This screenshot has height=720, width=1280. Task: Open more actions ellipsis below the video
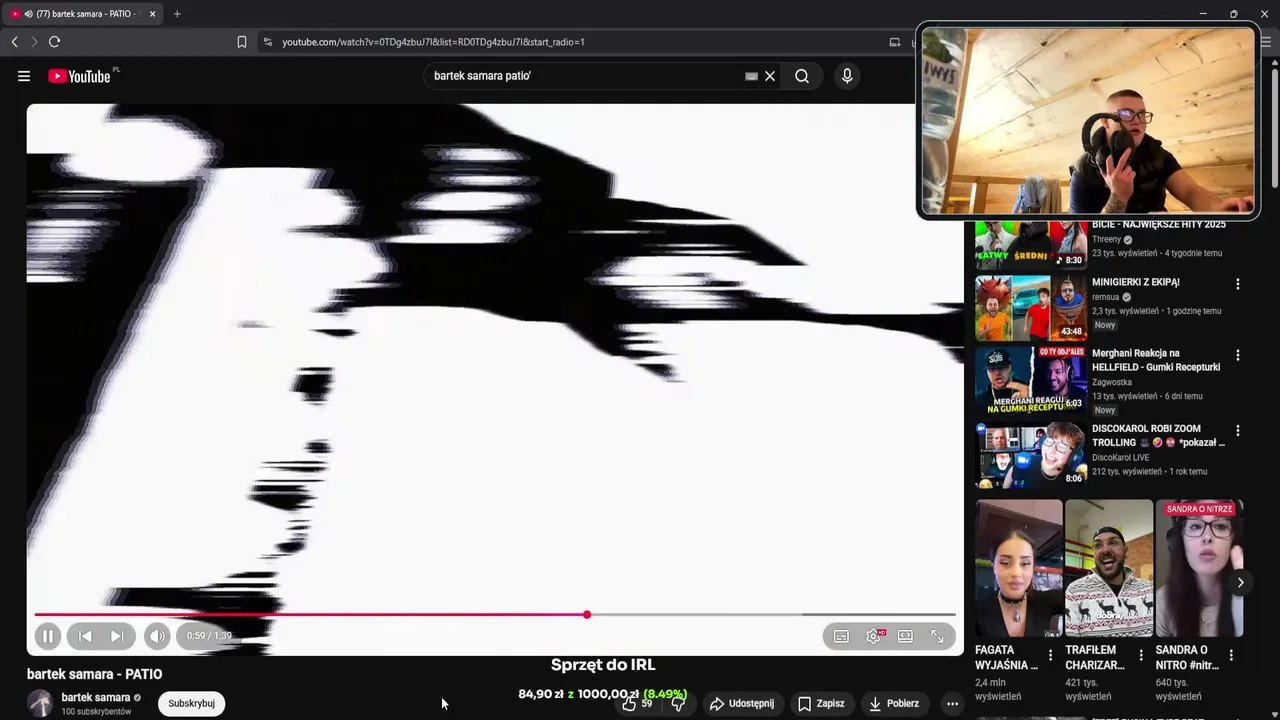tap(952, 704)
